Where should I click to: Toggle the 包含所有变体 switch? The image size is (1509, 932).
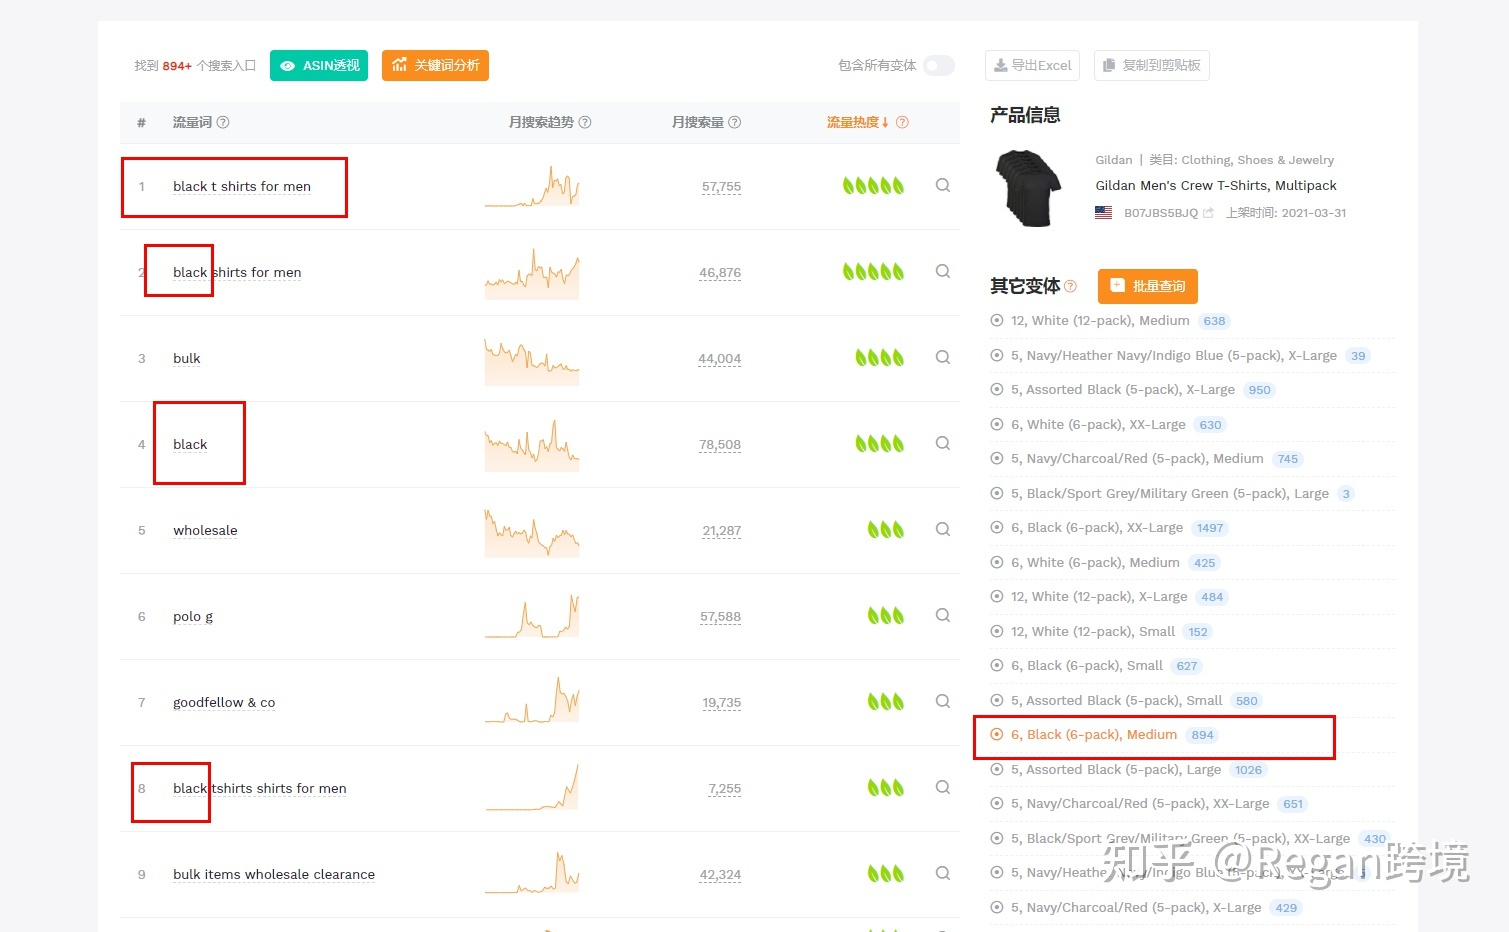coord(938,65)
